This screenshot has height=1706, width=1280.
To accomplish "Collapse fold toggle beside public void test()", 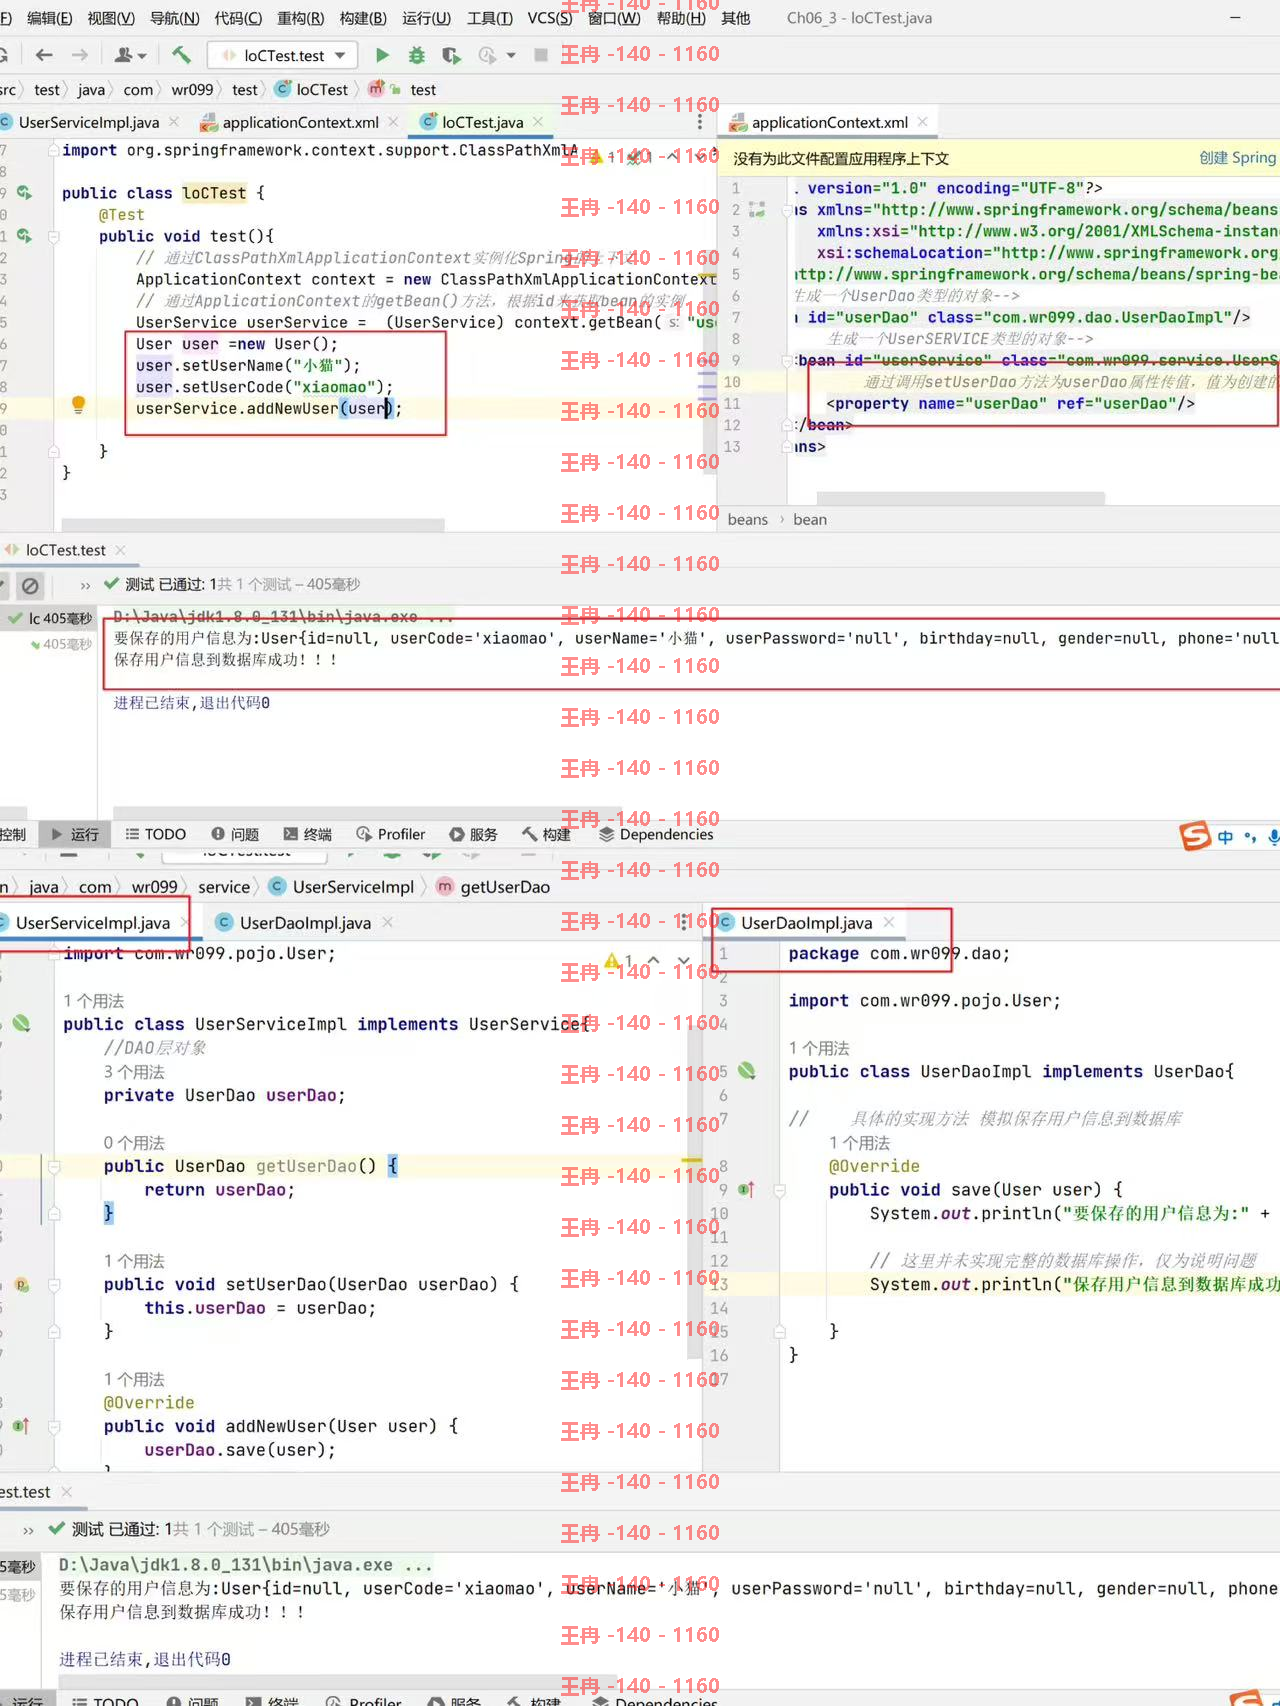I will pyautogui.click(x=54, y=237).
